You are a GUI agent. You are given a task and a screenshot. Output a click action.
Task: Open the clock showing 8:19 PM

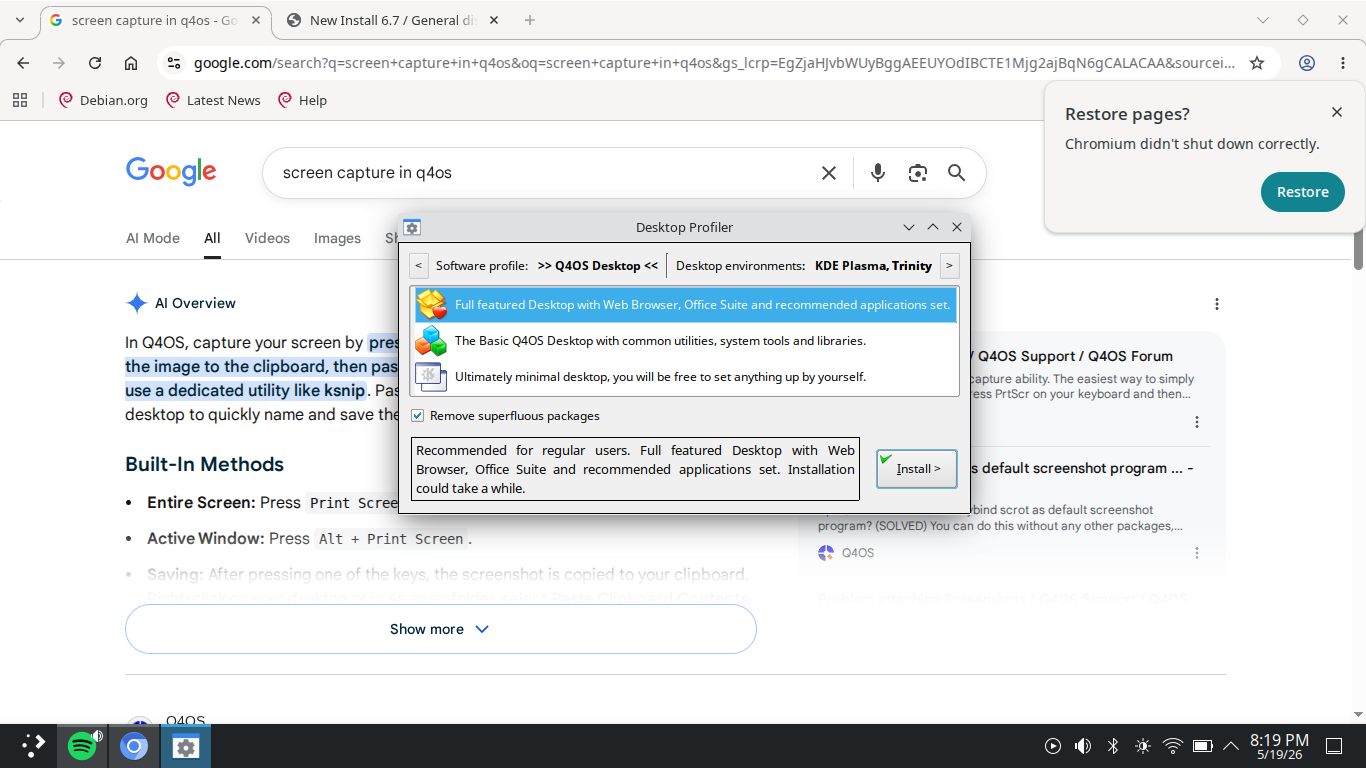pyautogui.click(x=1279, y=746)
